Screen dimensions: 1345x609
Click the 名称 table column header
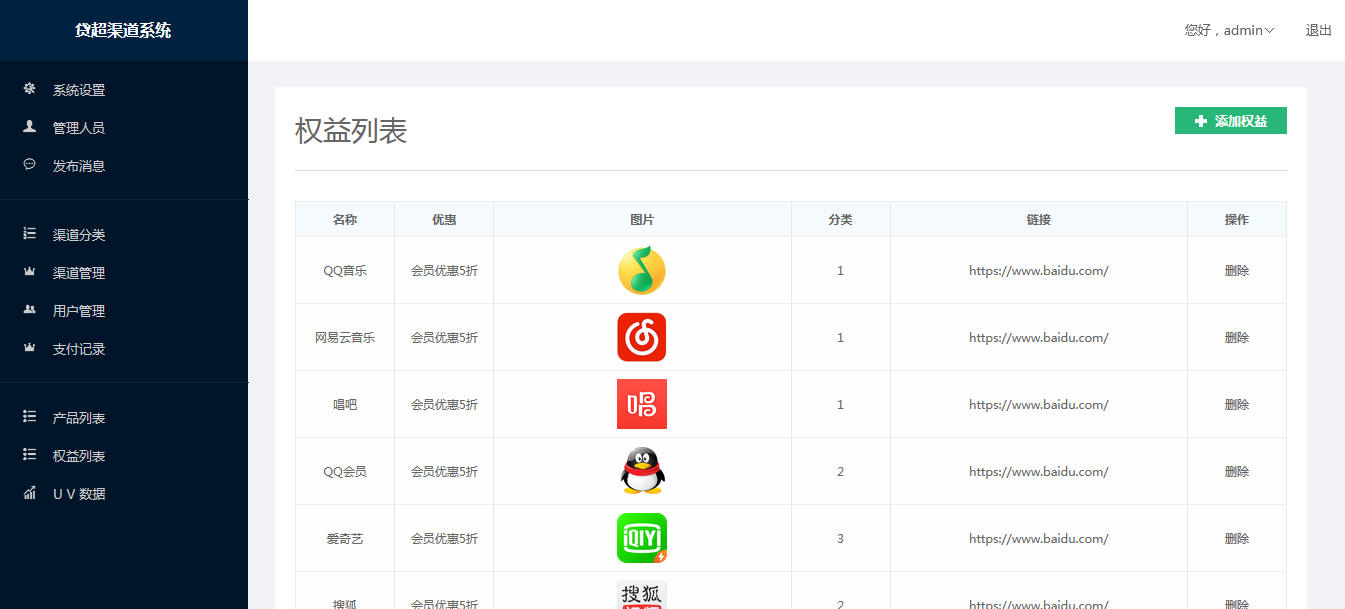click(344, 219)
